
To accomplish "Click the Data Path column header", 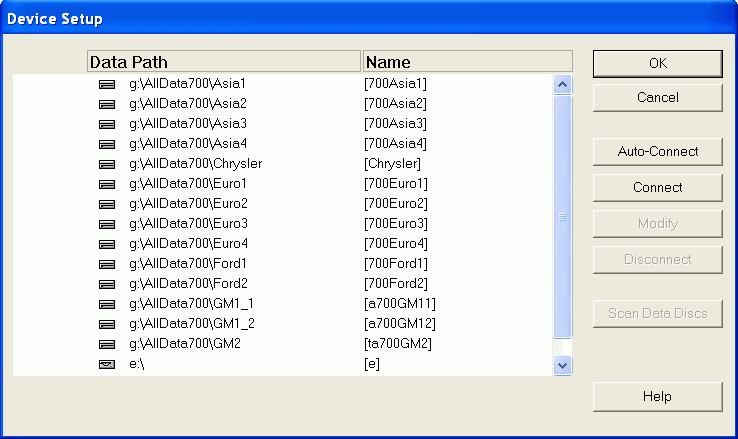I will [224, 62].
